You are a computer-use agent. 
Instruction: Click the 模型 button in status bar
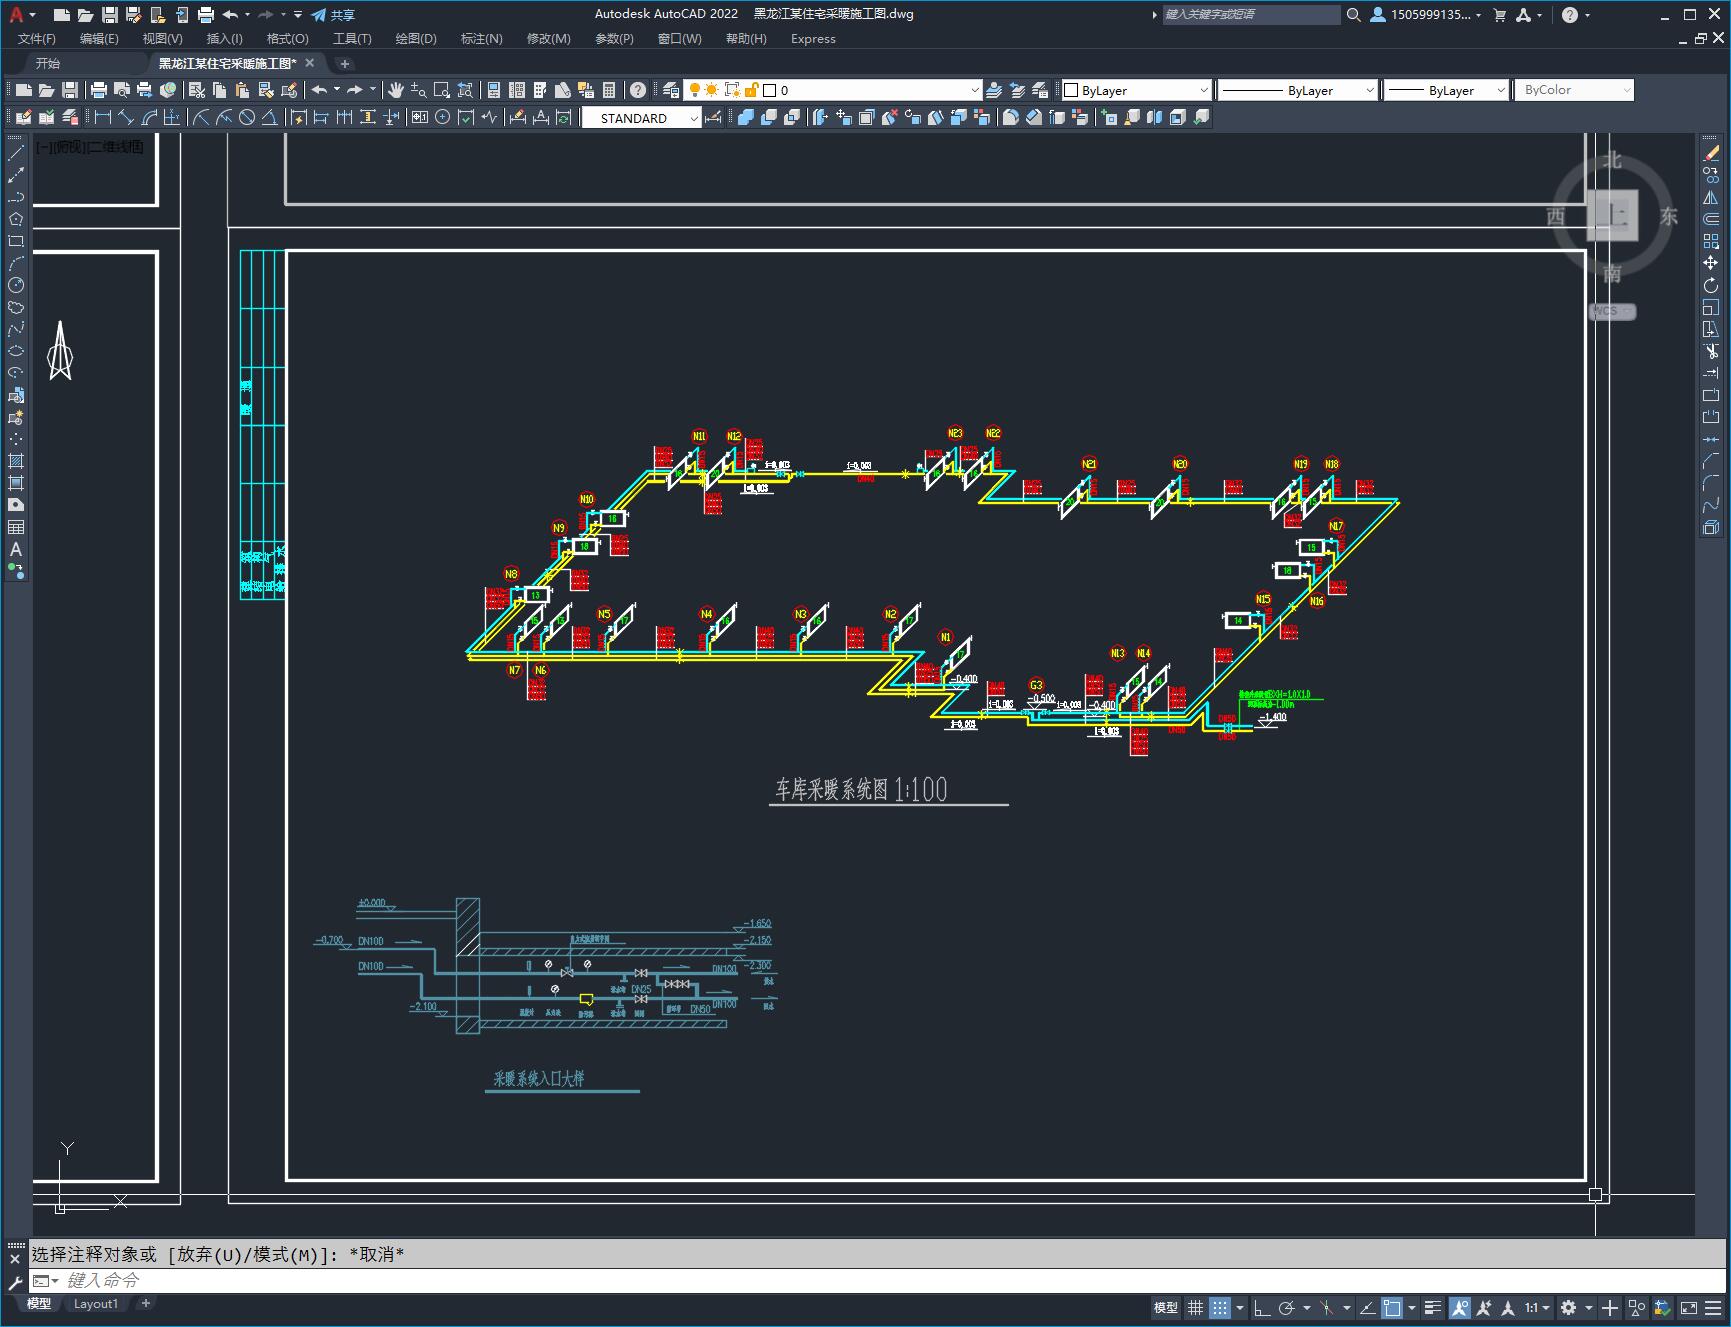[x=1166, y=1307]
